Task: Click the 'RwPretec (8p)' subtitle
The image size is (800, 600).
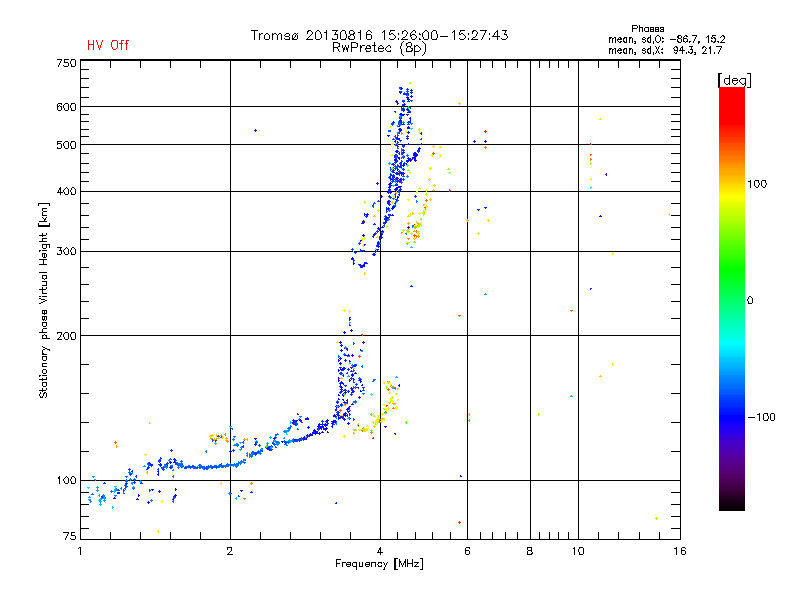Action: [x=379, y=48]
